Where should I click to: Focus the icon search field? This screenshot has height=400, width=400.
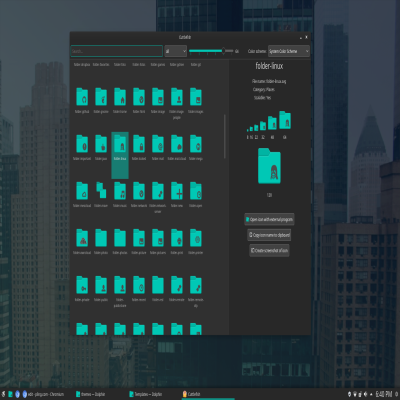click(117, 51)
